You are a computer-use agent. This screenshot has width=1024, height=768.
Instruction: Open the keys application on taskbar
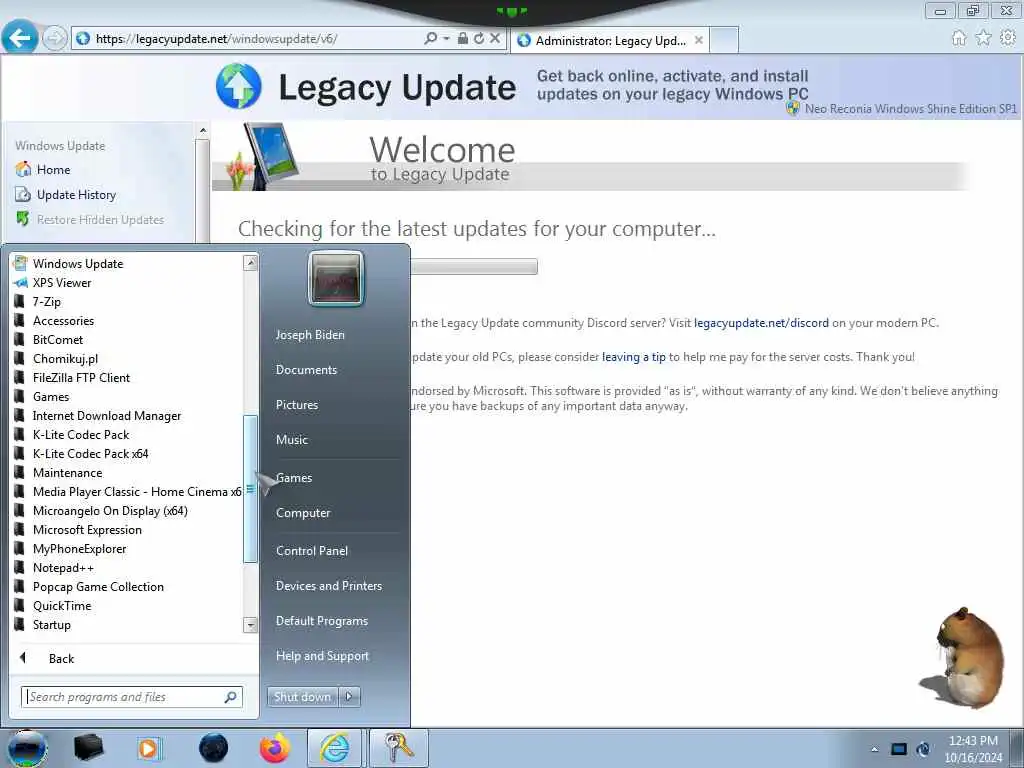click(399, 748)
